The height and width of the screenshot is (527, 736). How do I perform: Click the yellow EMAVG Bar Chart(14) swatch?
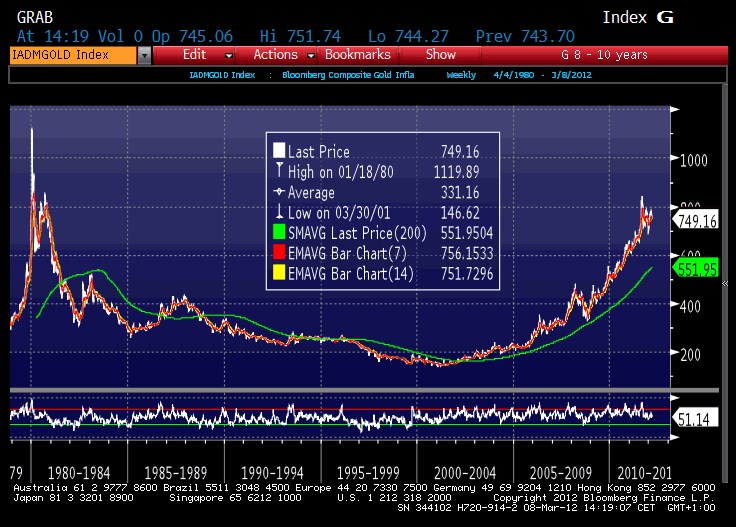point(279,272)
